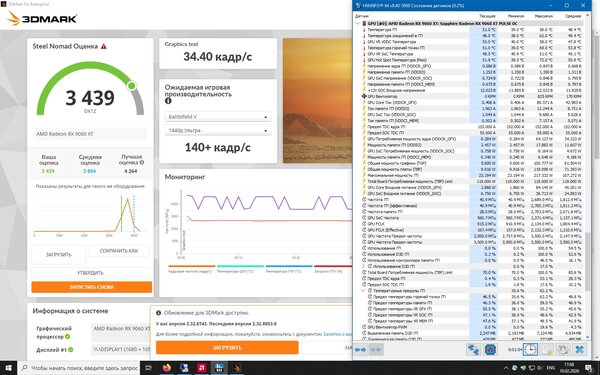Image resolution: width=600 pixels, height=375 pixels.
Task: Click orange ЗАГРУЗИТЬ update button
Action: (227, 347)
